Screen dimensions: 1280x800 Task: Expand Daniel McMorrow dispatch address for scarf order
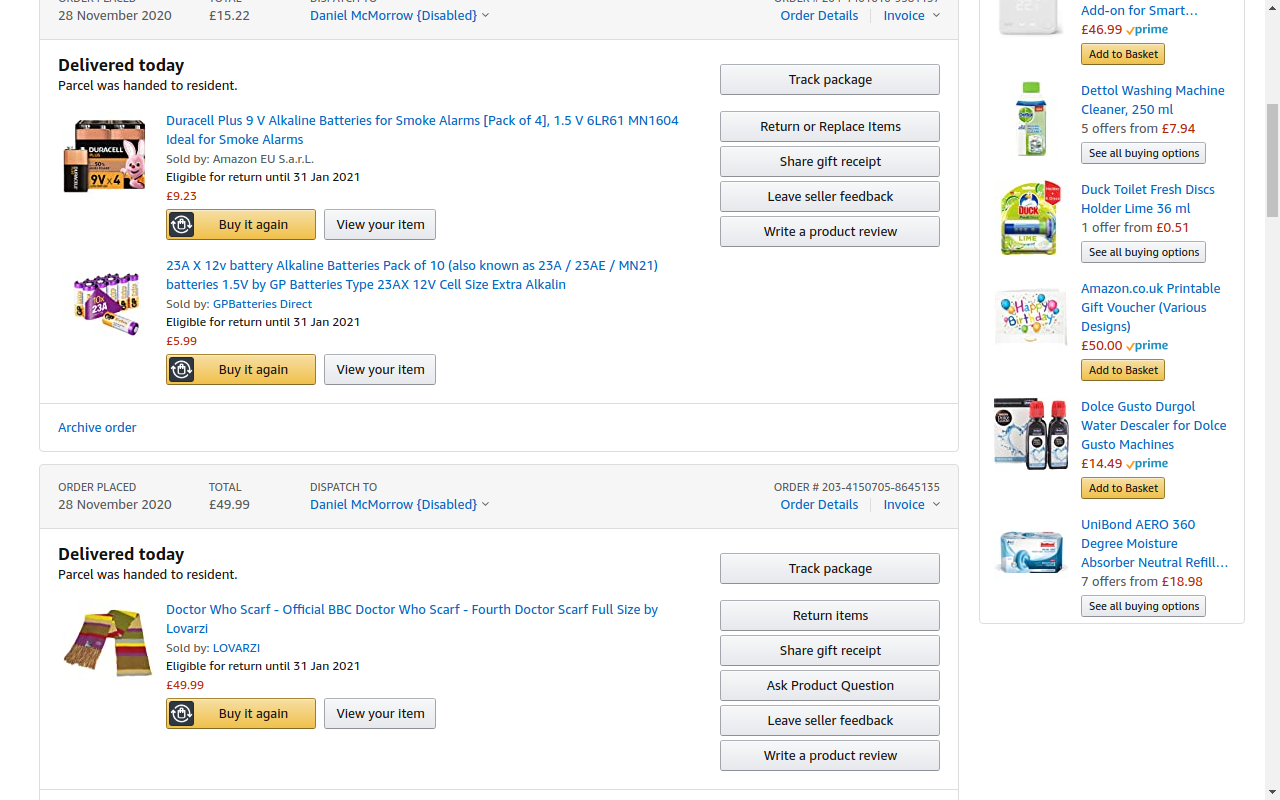[x=399, y=505]
